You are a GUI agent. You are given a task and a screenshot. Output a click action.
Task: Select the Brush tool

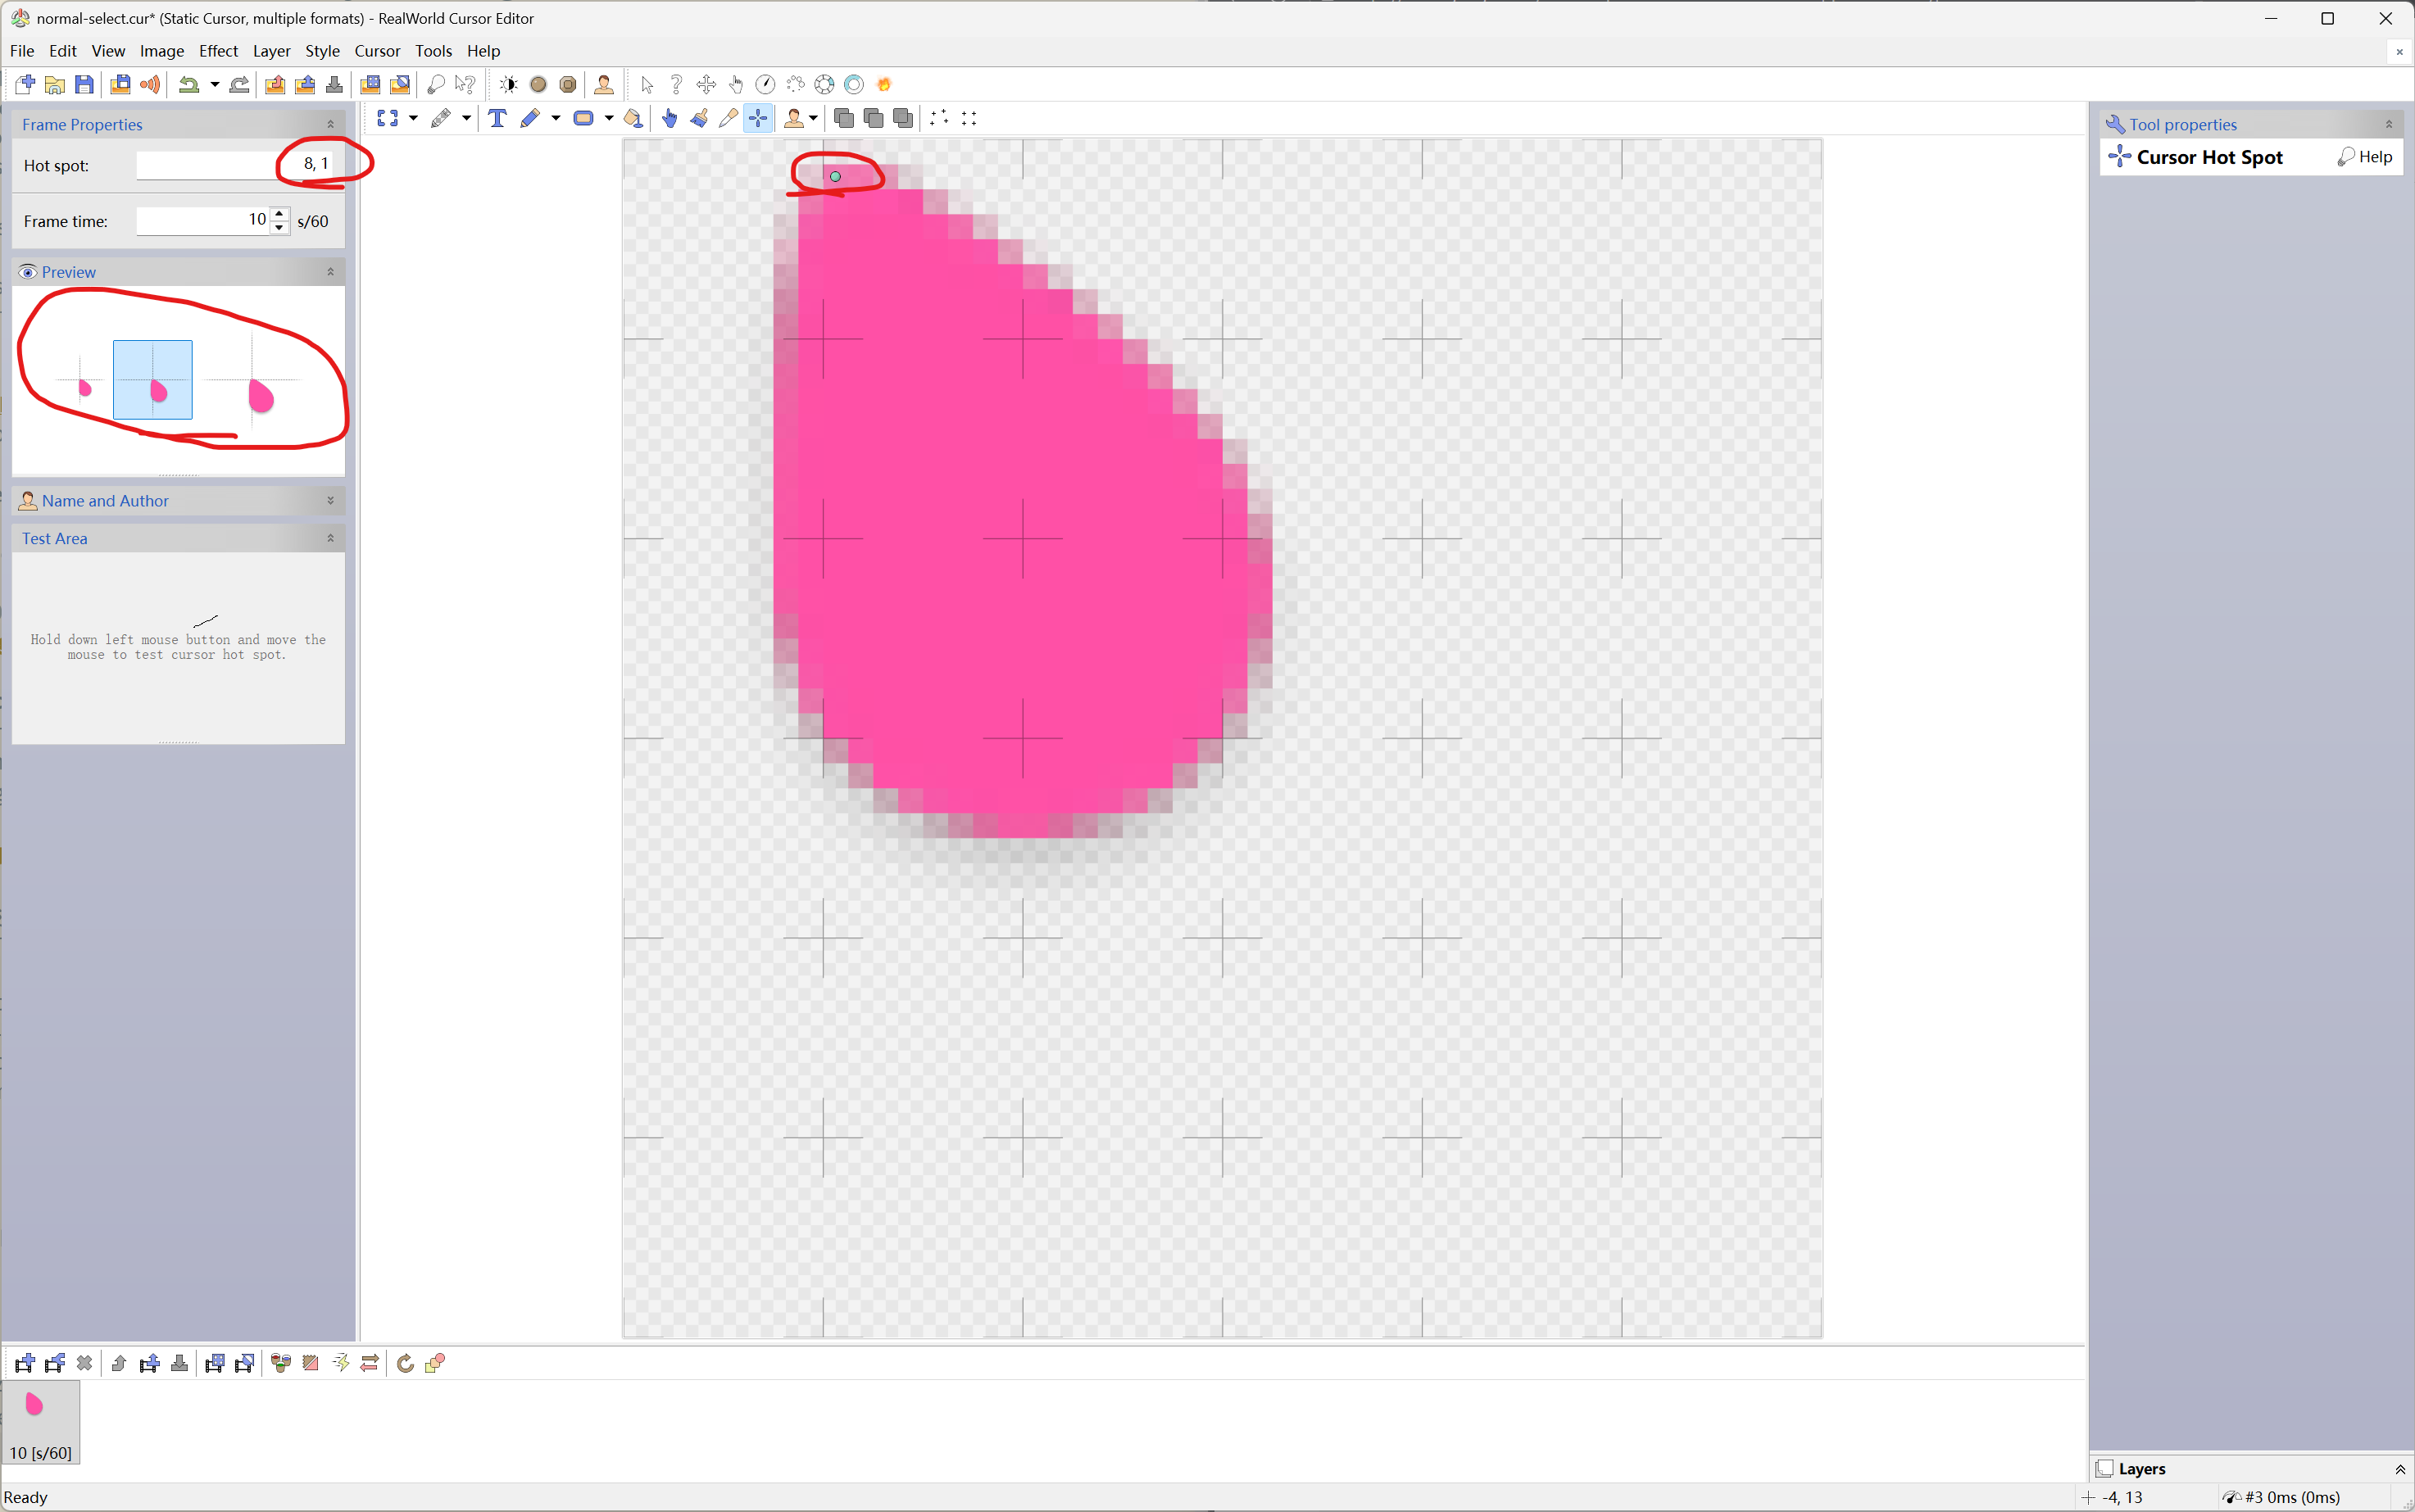699,118
